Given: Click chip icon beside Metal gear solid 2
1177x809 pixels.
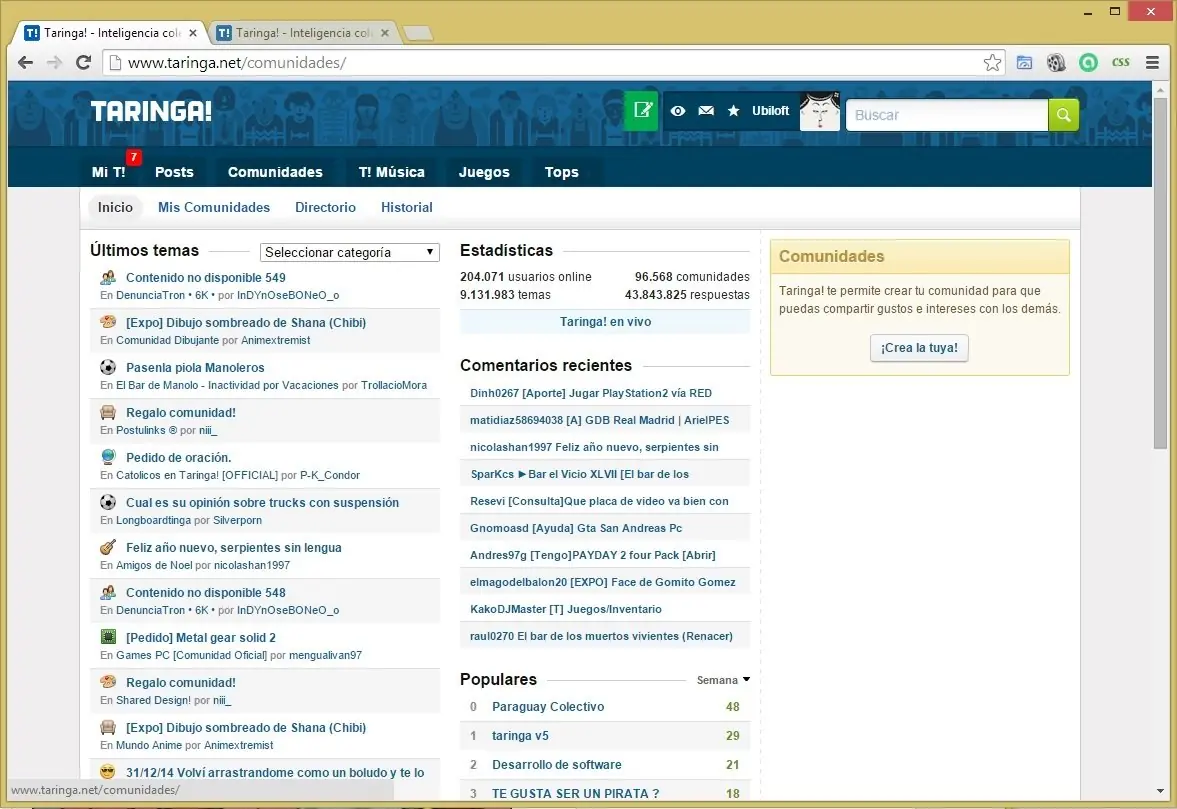Looking at the screenshot, I should coord(108,637).
